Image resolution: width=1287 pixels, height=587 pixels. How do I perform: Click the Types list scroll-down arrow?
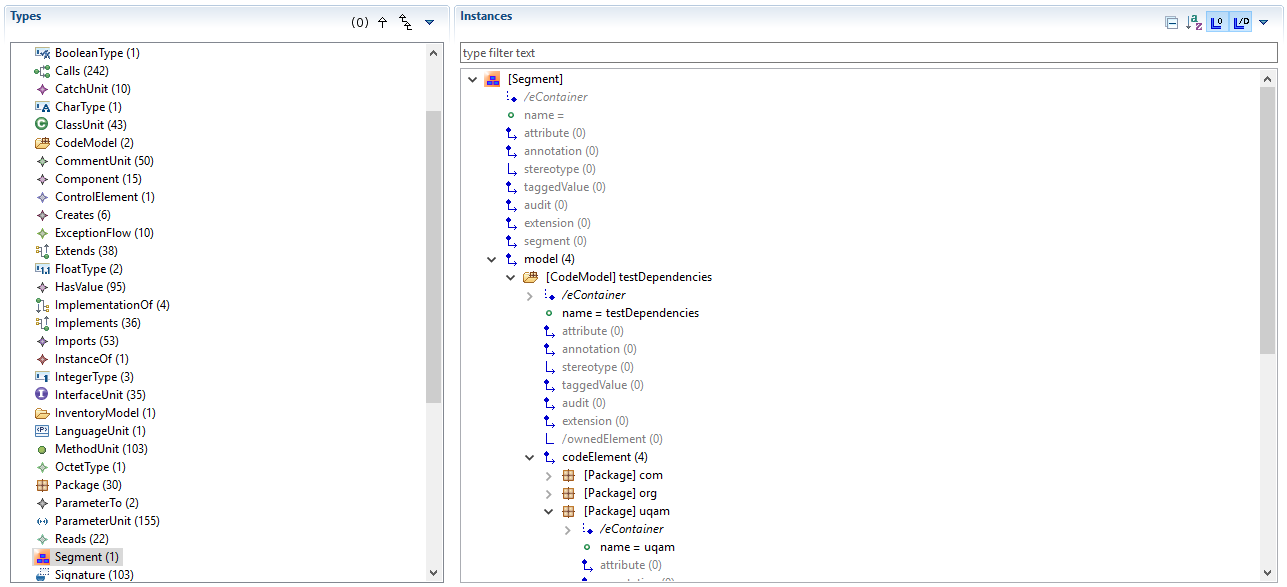click(x=433, y=573)
